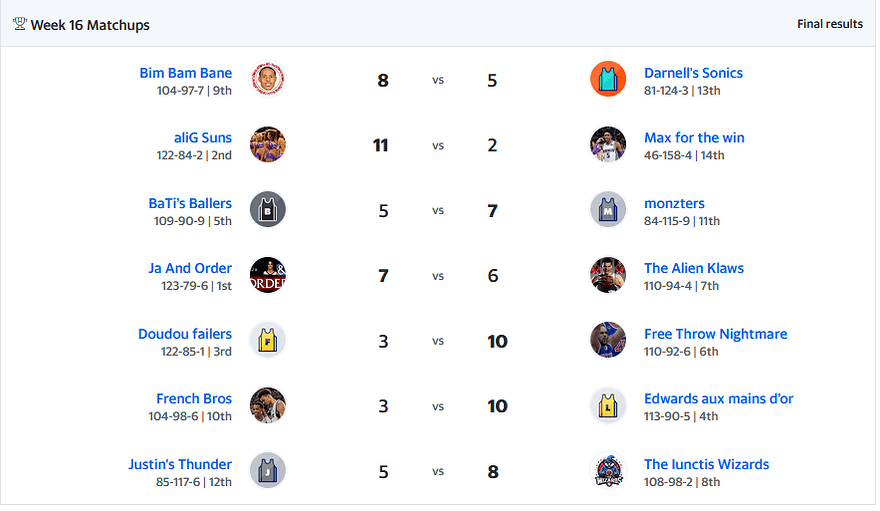The width and height of the screenshot is (880, 511).
Task: Click Edwards aux mains d'or jersey icon
Action: [608, 406]
